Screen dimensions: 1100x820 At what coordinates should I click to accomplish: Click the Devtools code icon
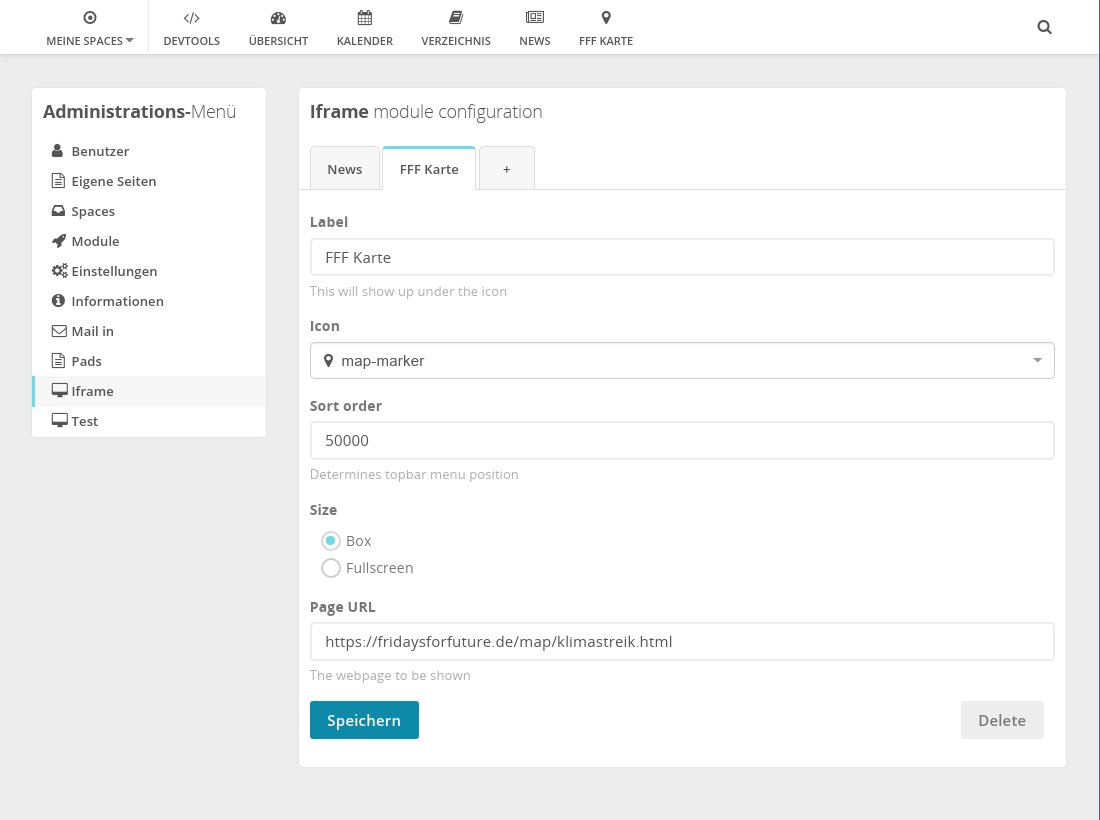[192, 18]
